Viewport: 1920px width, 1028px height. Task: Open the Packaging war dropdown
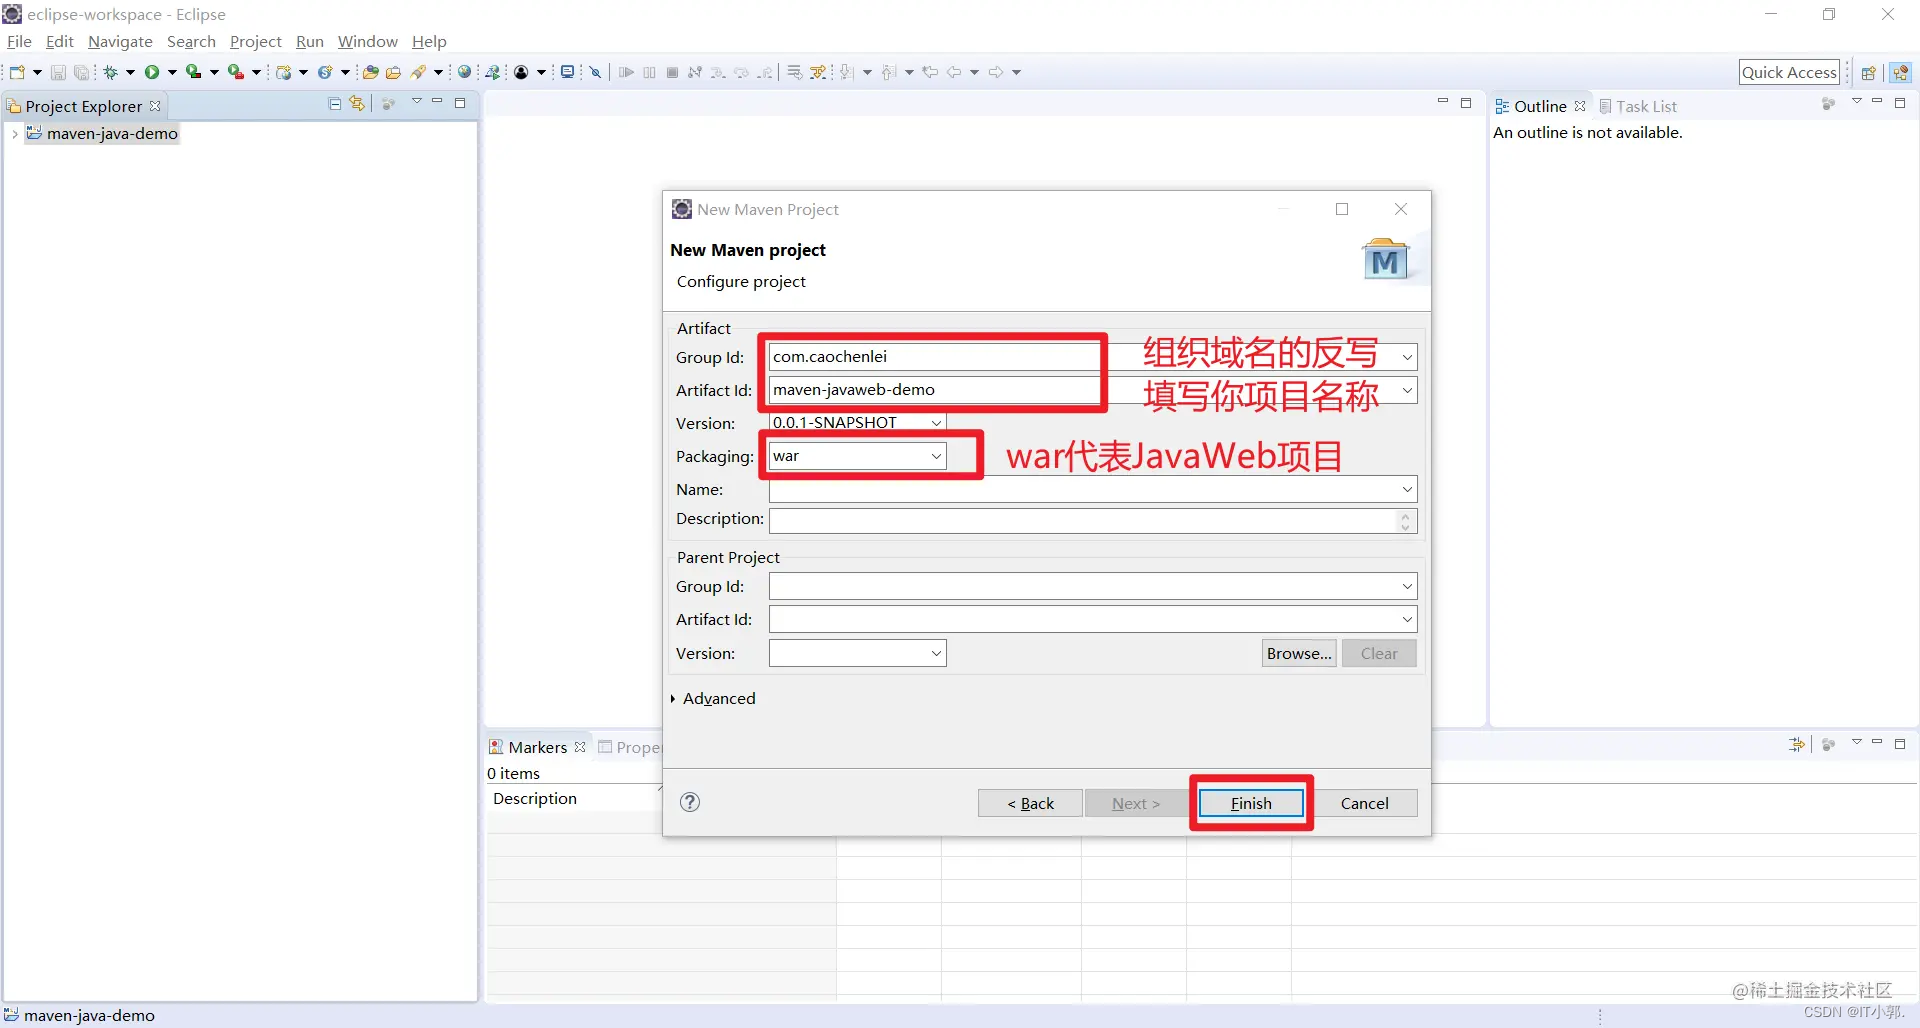[x=936, y=456]
